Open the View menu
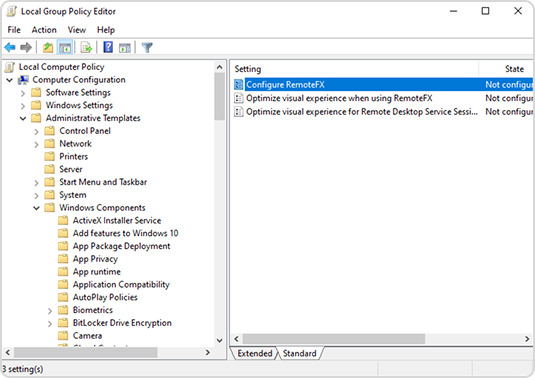The image size is (535, 378). [x=77, y=30]
